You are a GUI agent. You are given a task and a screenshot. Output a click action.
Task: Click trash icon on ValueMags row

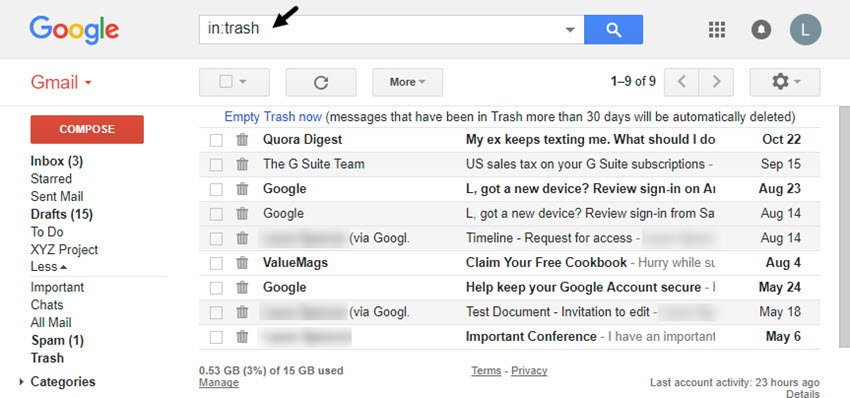click(x=242, y=263)
